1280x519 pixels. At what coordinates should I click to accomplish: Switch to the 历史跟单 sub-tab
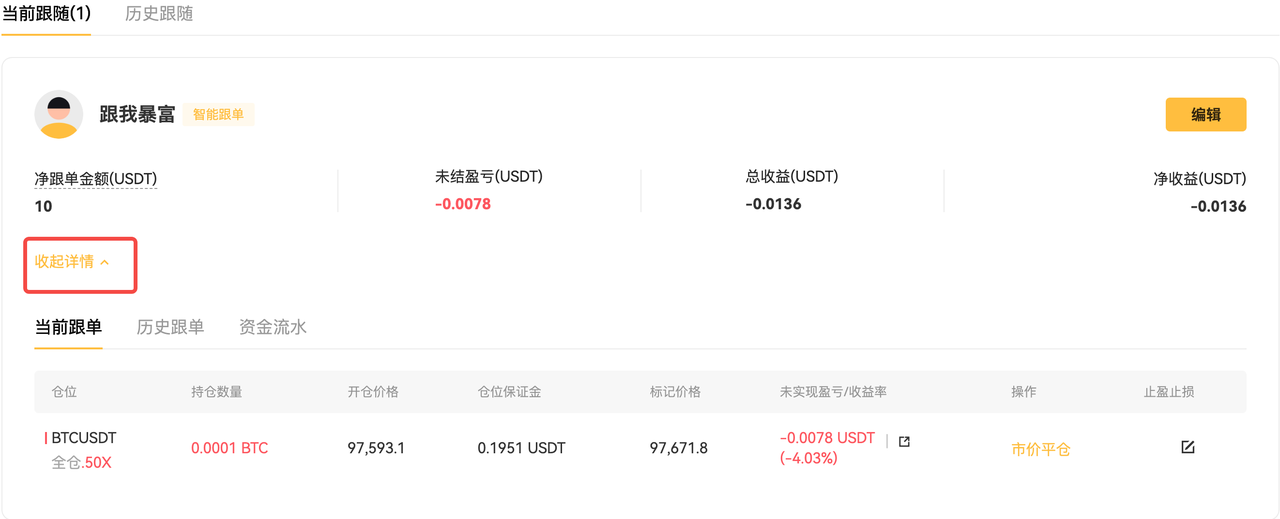170,327
